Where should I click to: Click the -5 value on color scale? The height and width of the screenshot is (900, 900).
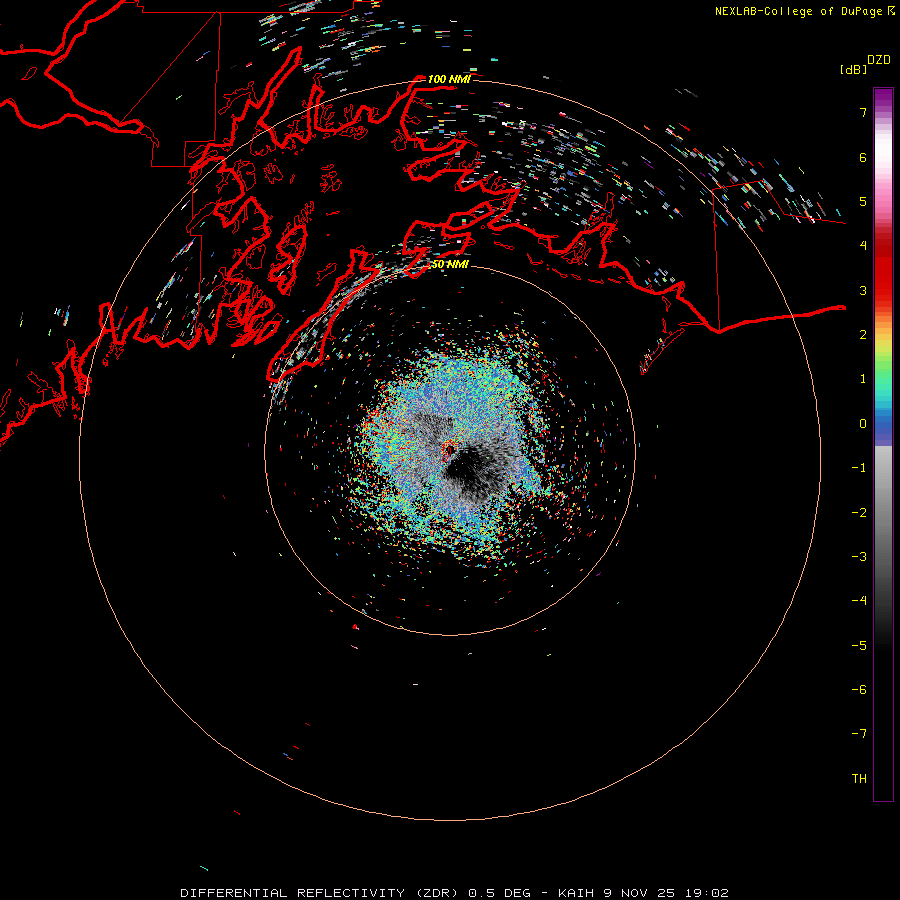859,646
